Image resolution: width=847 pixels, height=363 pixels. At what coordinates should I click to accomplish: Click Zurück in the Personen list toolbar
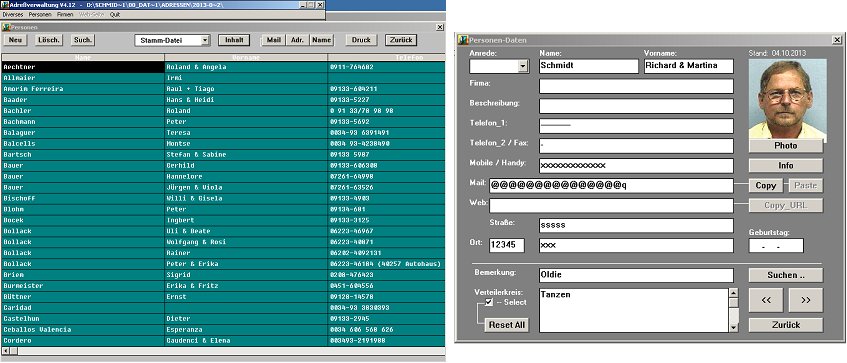pyautogui.click(x=401, y=40)
